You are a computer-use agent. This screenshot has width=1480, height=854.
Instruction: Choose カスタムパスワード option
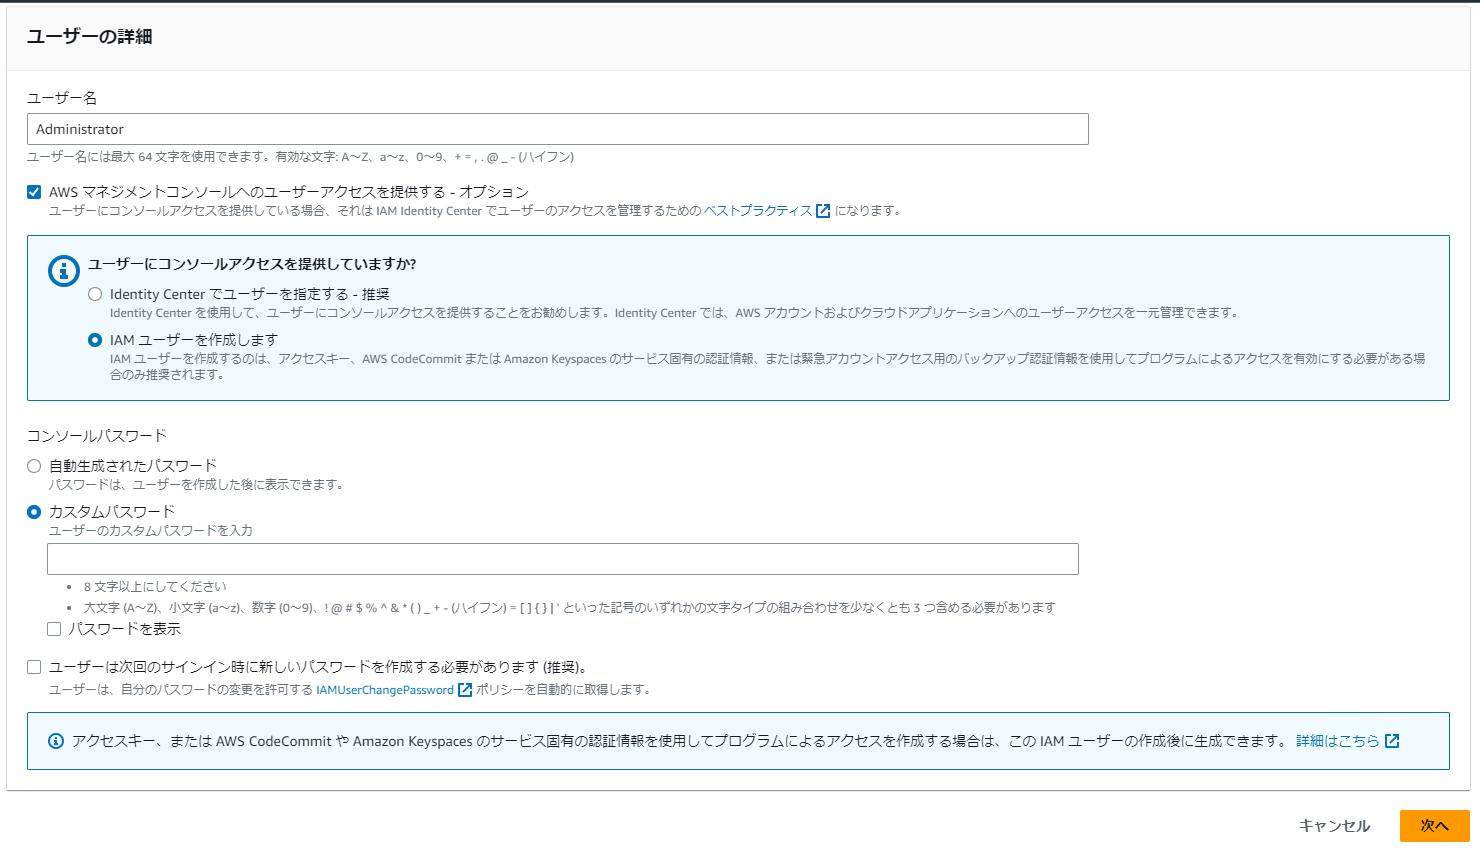point(34,512)
